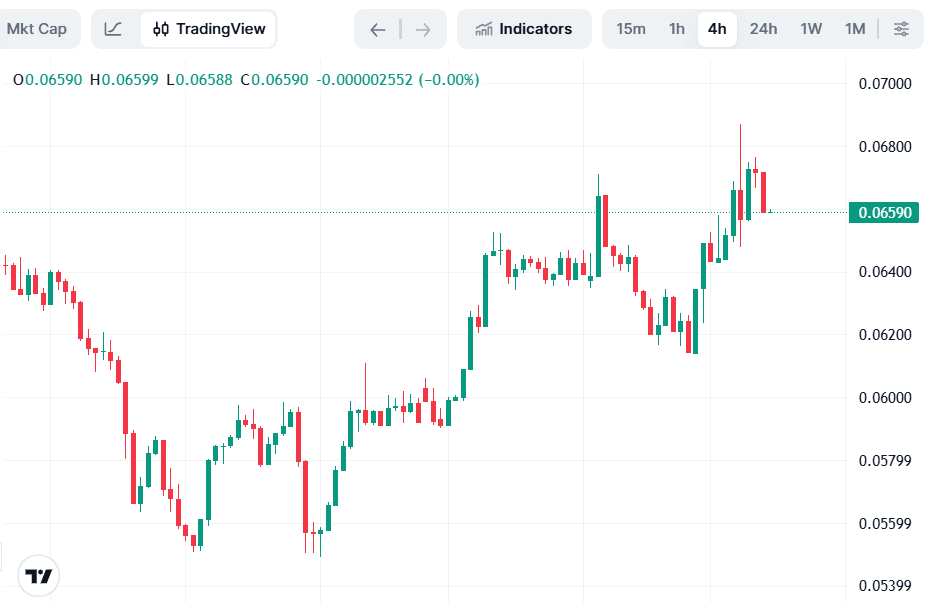Click the 0.07000 price axis label
This screenshot has height=603, width=935.
coord(885,83)
